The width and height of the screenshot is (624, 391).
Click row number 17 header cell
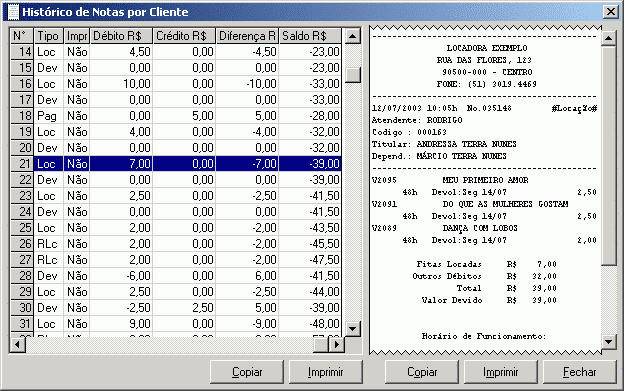22,100
